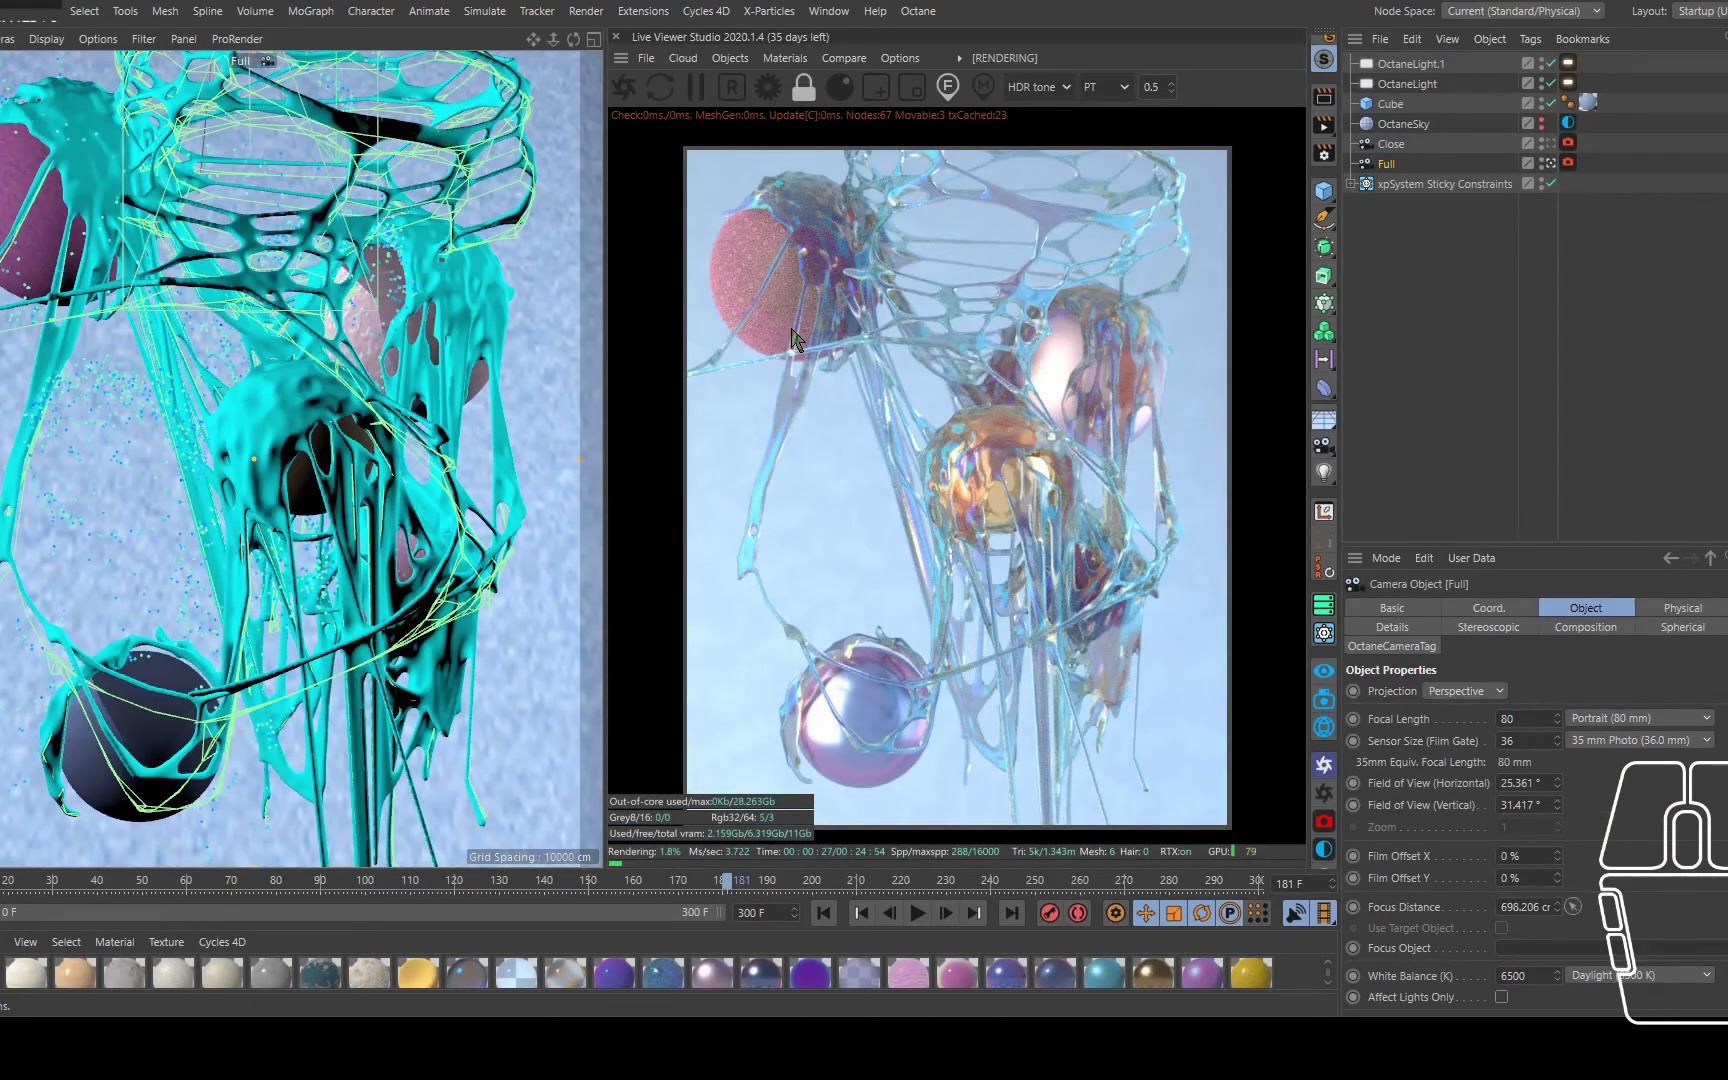Jump to the last frame of the timeline
This screenshot has width=1728, height=1080.
click(1010, 912)
